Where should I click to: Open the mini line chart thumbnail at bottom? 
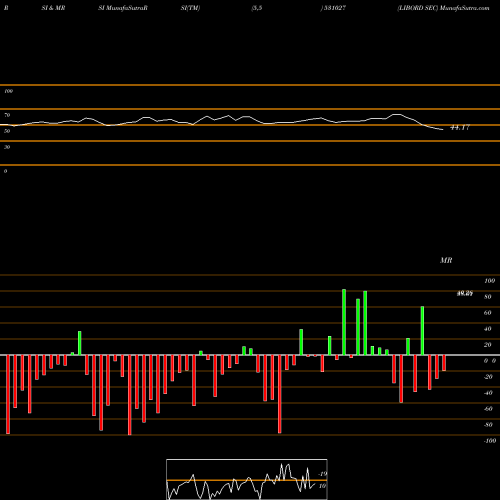pyautogui.click(x=247, y=479)
